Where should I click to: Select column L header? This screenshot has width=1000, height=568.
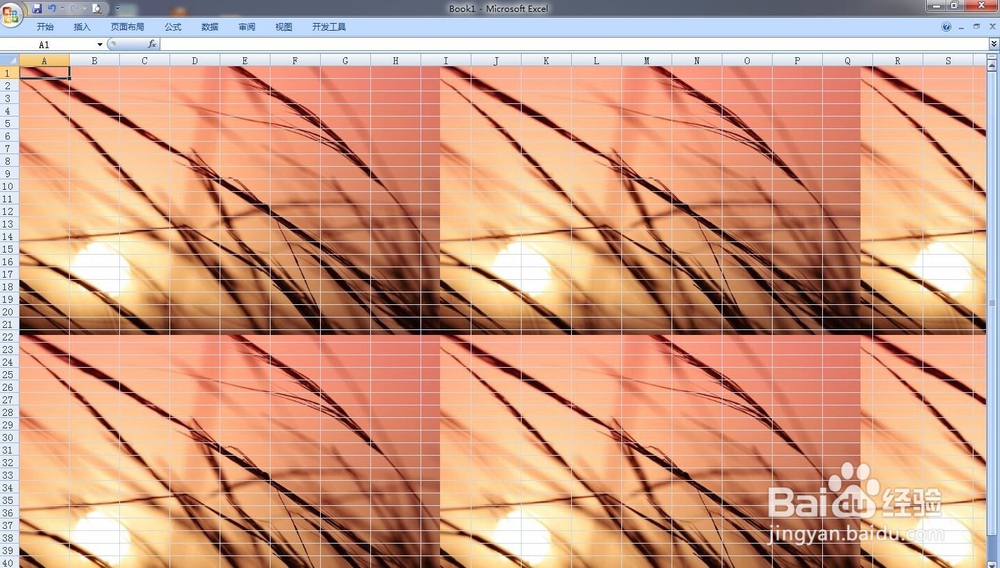596,61
